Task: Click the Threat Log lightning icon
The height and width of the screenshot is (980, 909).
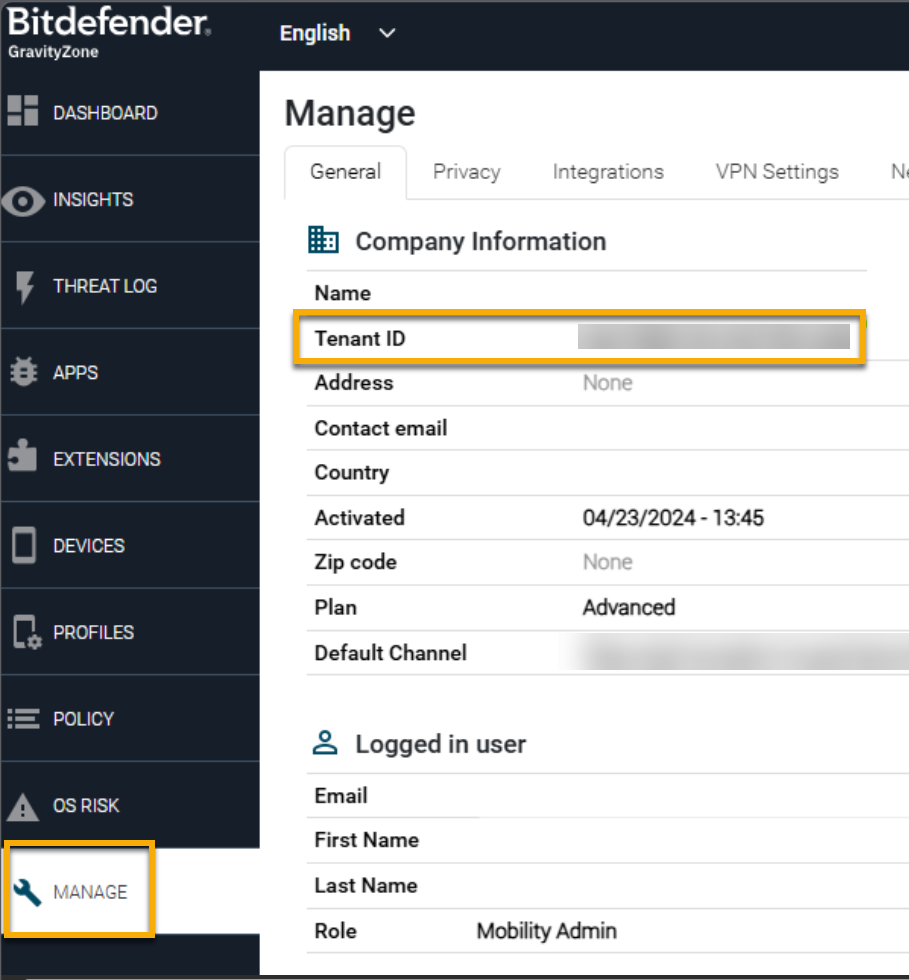Action: pos(24,288)
